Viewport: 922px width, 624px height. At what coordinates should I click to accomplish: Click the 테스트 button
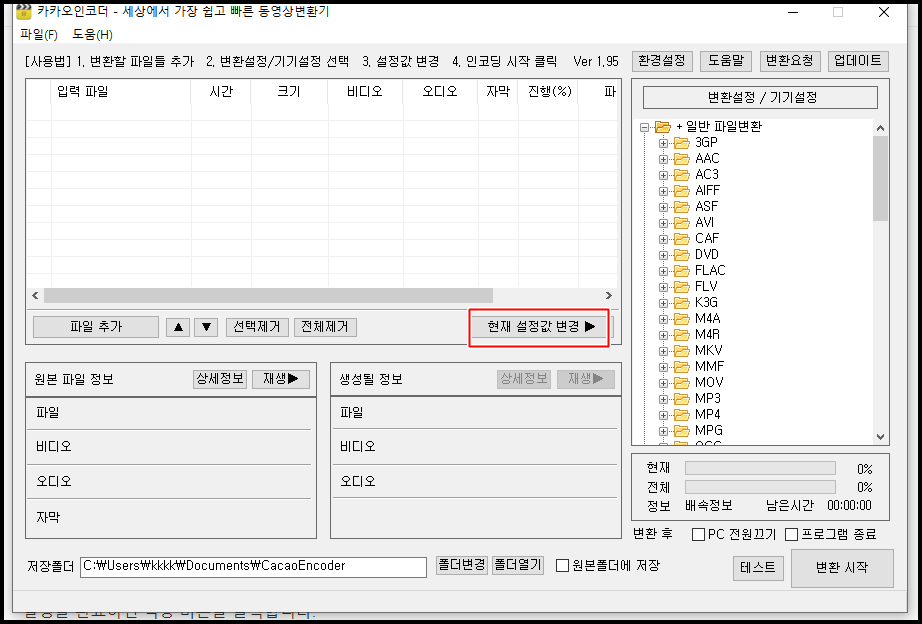(x=758, y=568)
